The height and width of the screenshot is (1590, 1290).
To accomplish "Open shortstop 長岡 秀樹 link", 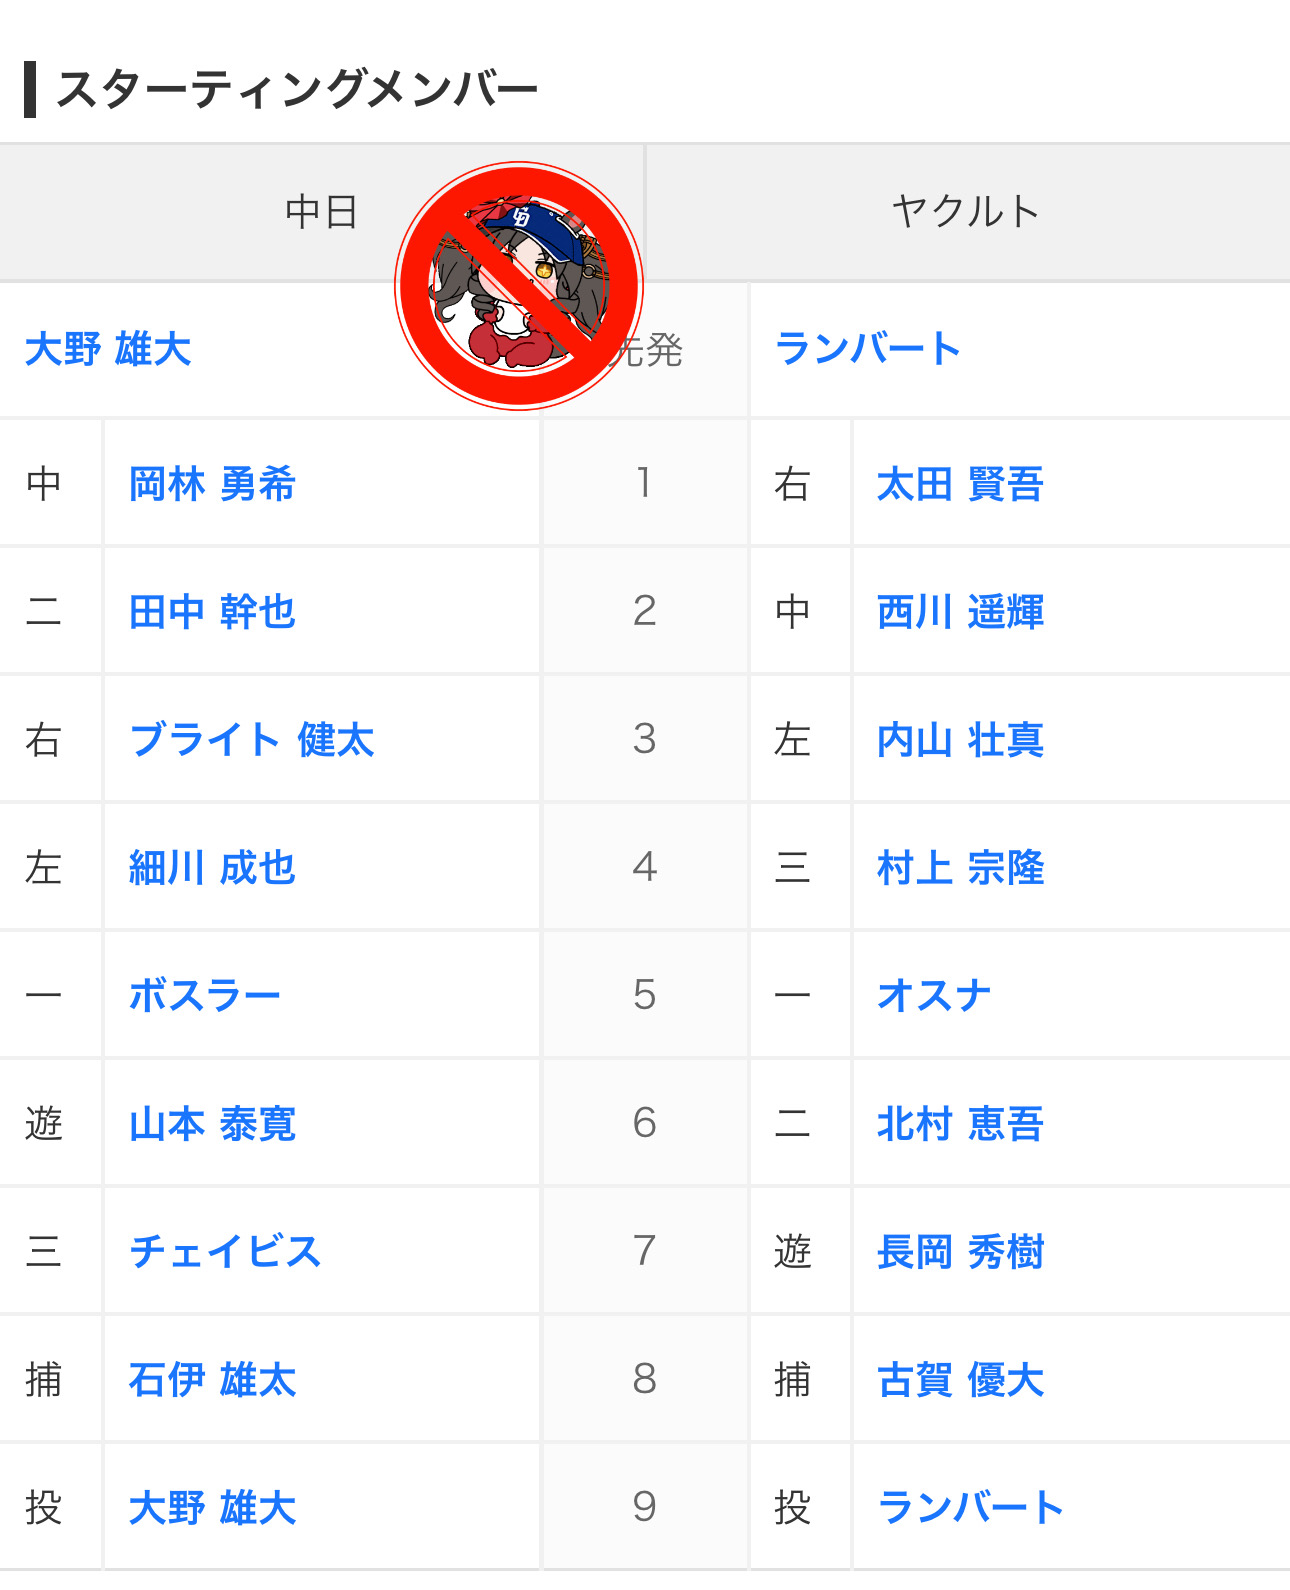I will click(x=960, y=1252).
